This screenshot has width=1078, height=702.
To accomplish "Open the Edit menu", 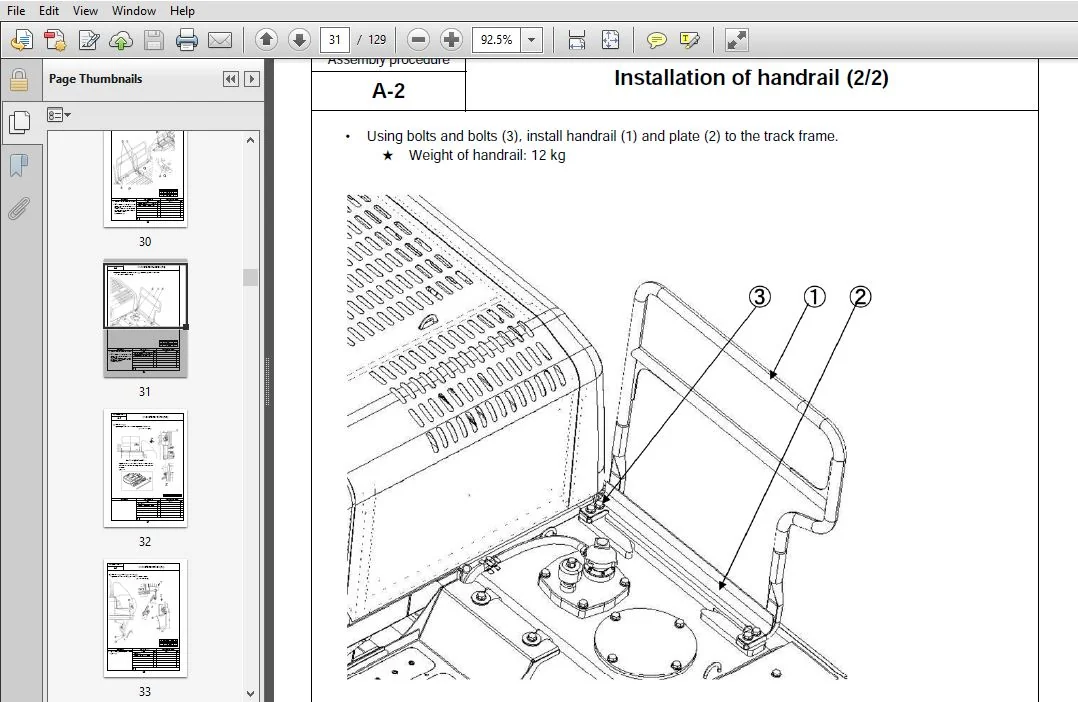I will (48, 10).
